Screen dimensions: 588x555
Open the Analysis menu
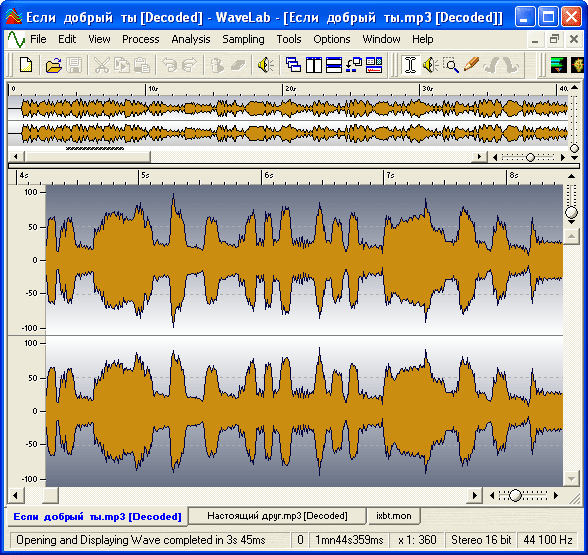pyautogui.click(x=190, y=39)
